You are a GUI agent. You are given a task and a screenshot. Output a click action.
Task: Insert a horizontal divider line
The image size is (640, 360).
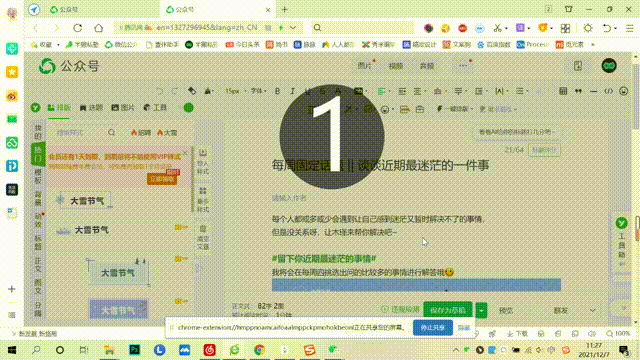click(x=593, y=91)
